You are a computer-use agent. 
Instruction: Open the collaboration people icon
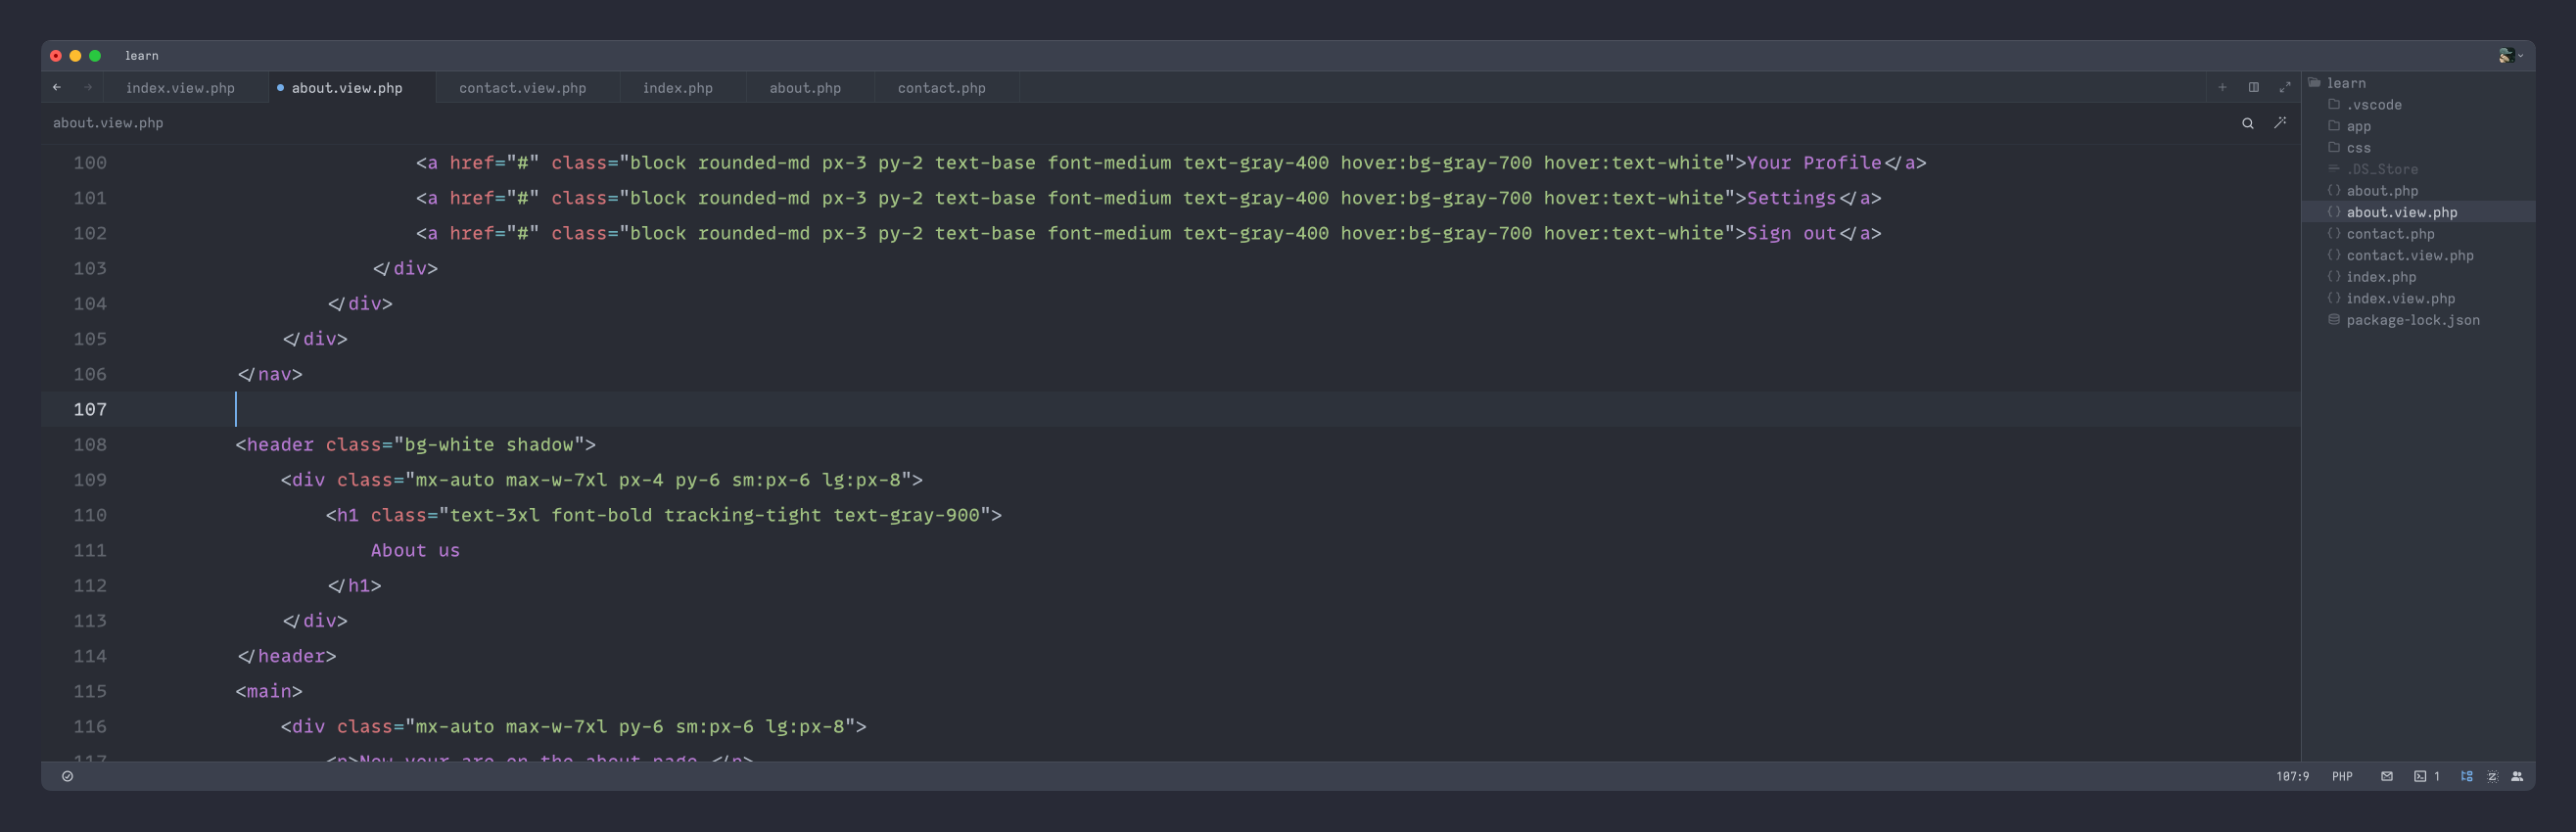coord(2515,776)
